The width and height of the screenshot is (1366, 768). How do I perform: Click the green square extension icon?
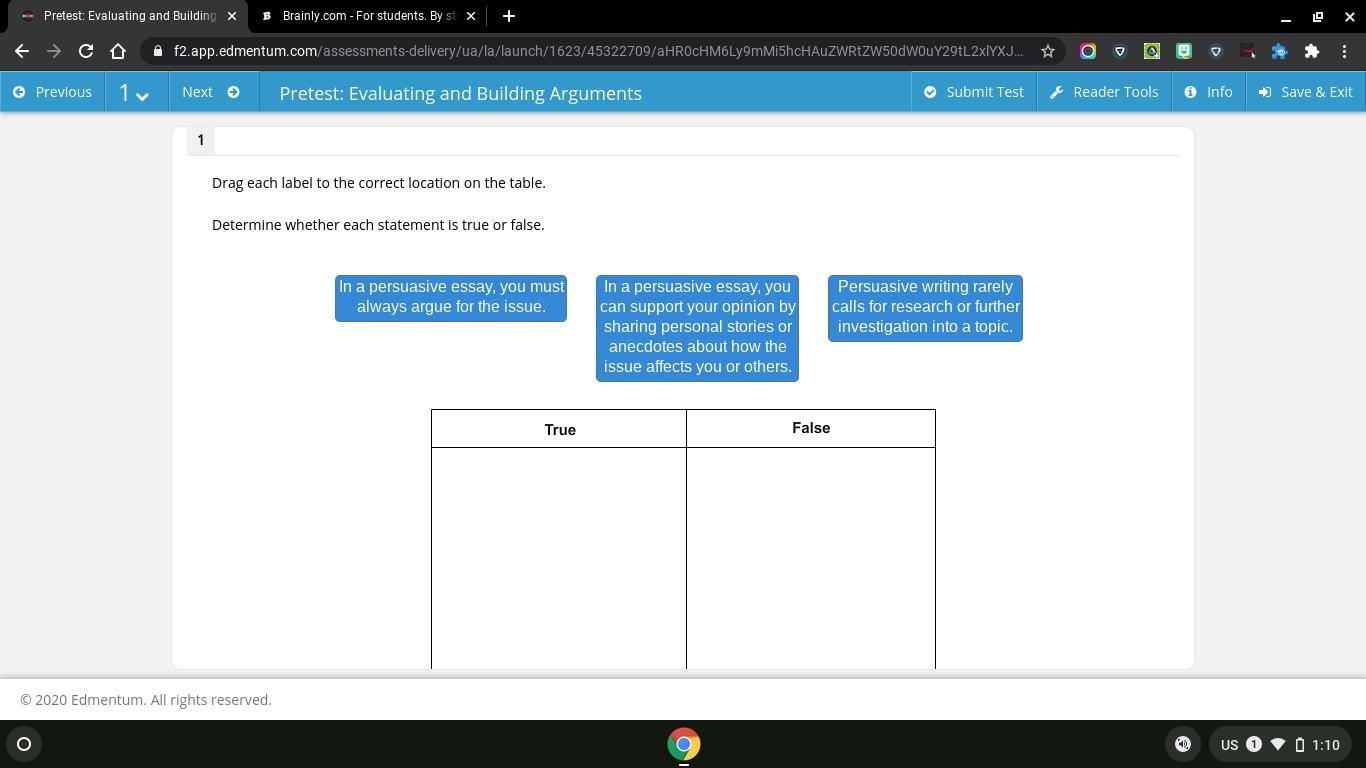1184,51
